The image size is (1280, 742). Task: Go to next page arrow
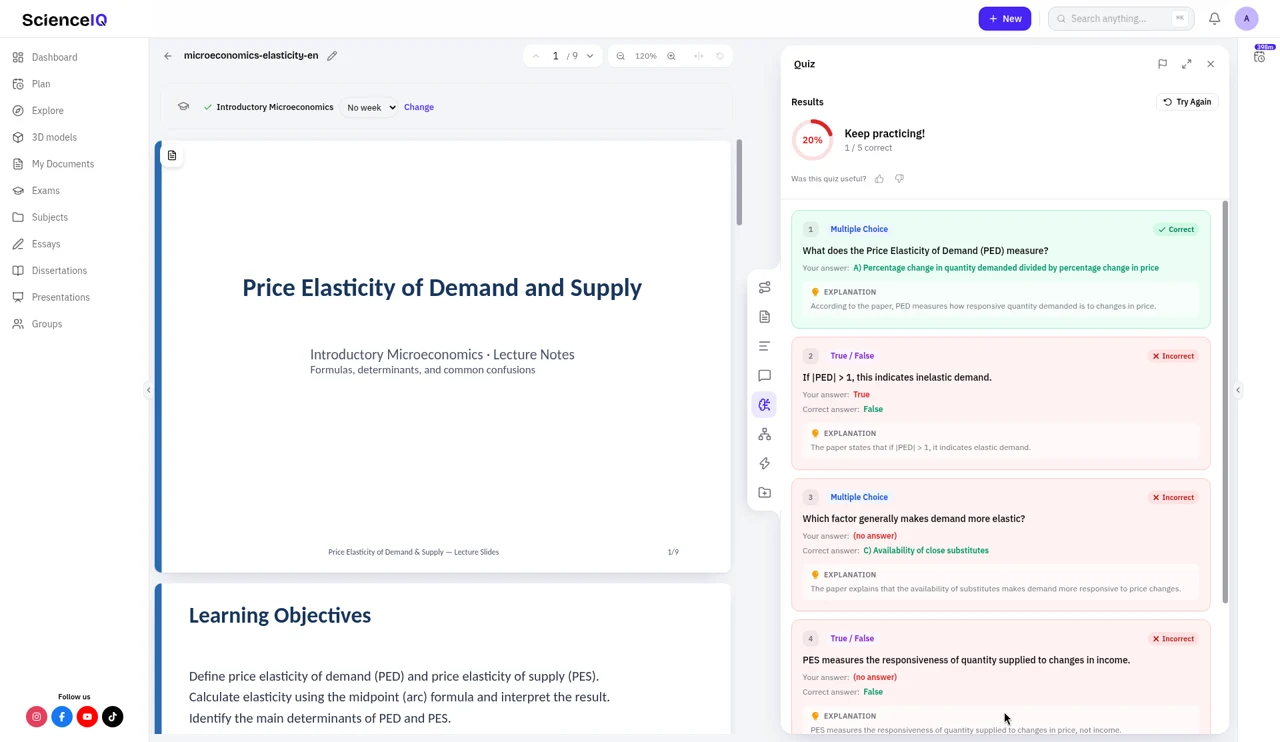point(590,56)
